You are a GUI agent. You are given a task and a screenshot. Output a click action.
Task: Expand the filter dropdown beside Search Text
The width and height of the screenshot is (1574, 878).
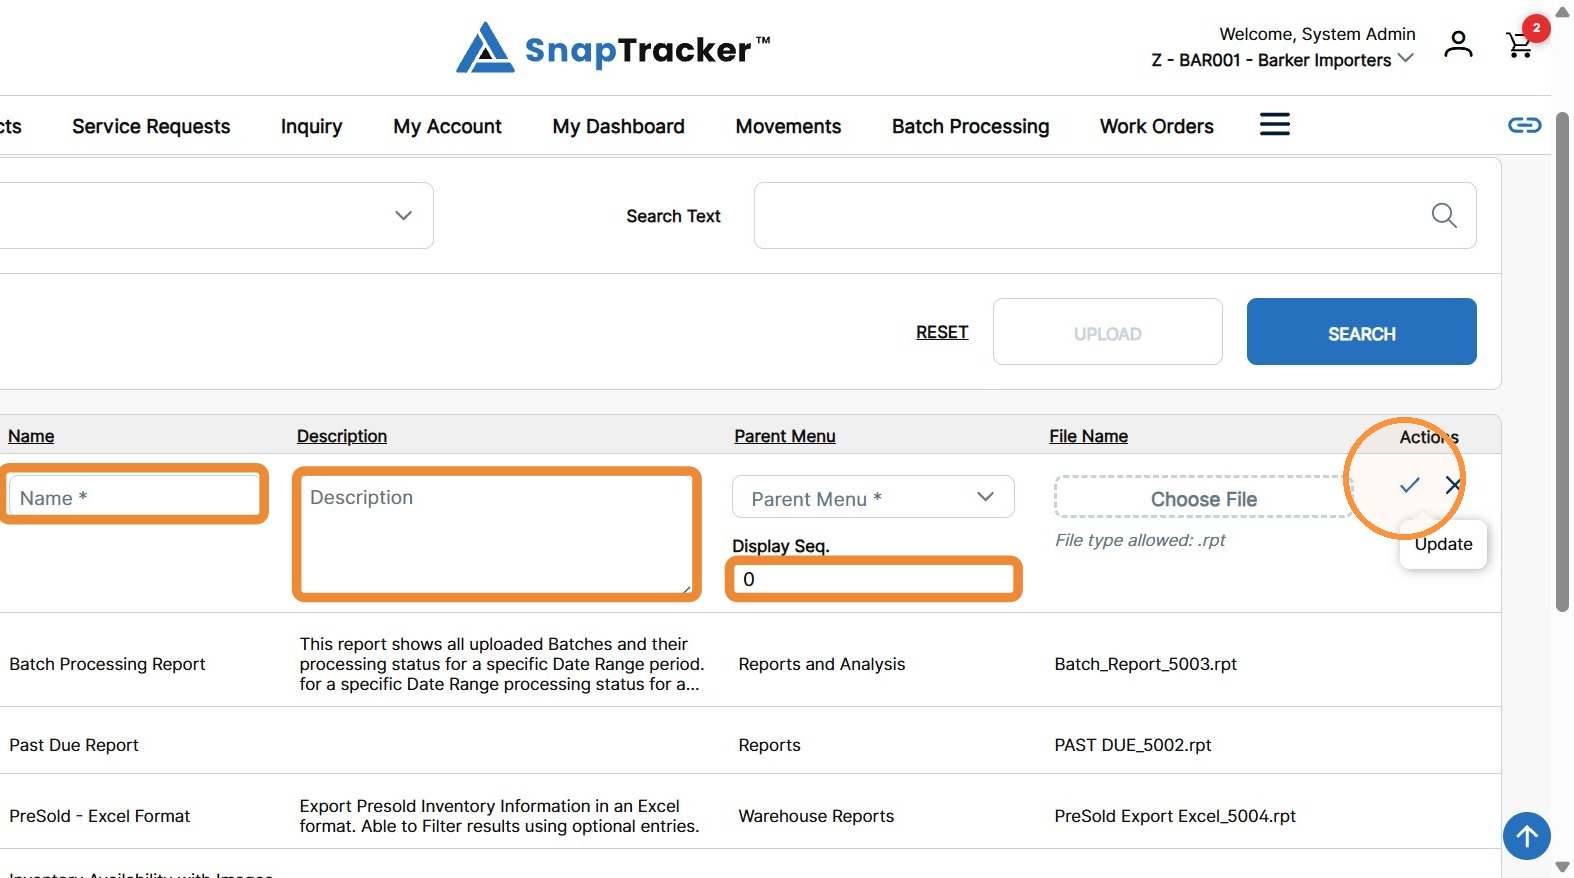tap(216, 215)
